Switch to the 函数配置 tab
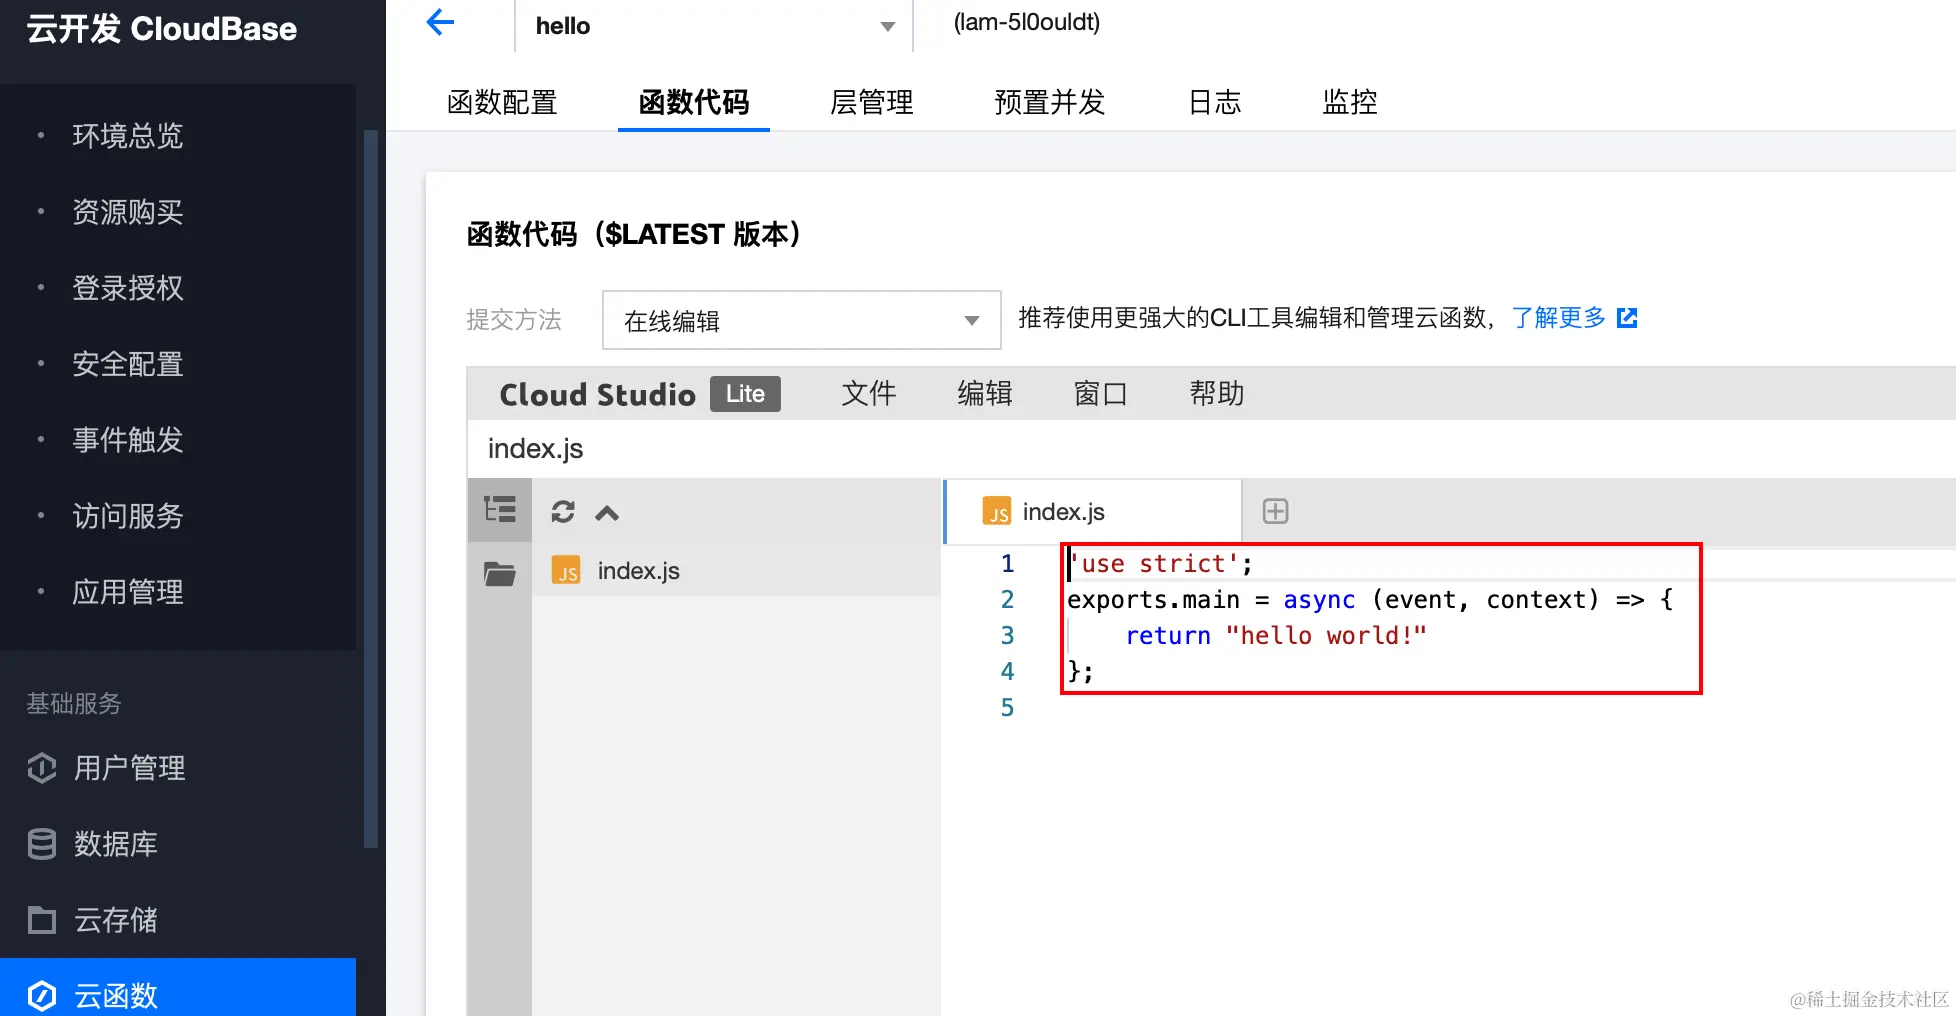 (502, 102)
